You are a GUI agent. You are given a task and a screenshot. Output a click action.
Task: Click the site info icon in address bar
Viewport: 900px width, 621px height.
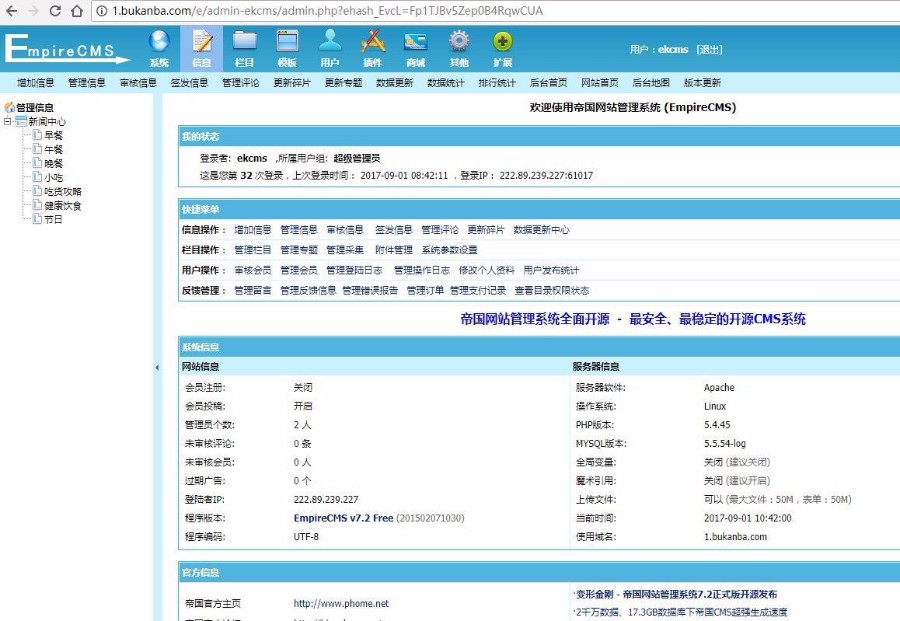pos(102,11)
